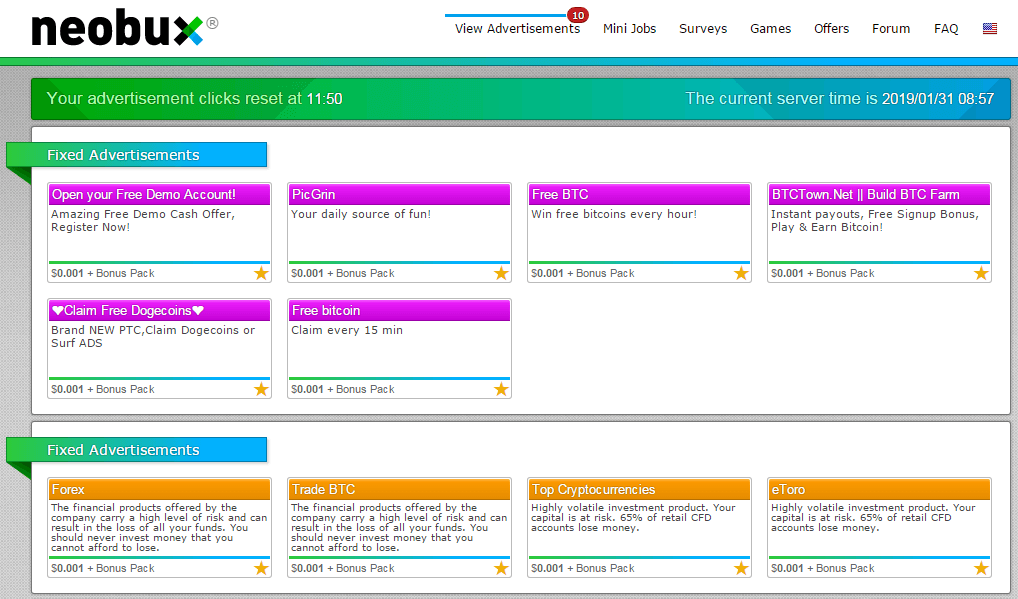Click the second Fixed Advertisements header above Forex
Viewport: 1018px width, 599px height.
136,450
